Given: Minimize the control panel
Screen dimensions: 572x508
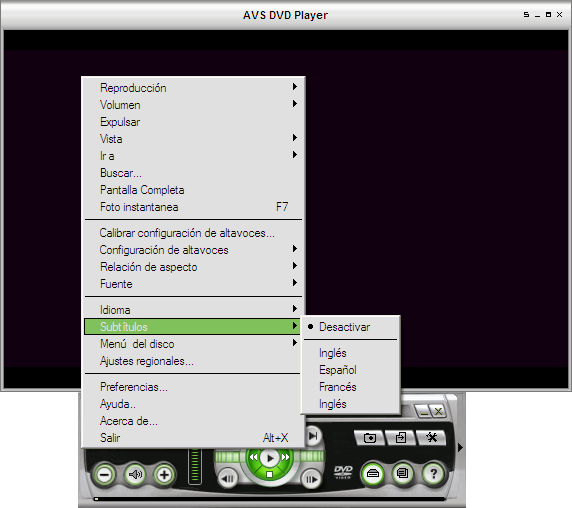Looking at the screenshot, I should (423, 411).
